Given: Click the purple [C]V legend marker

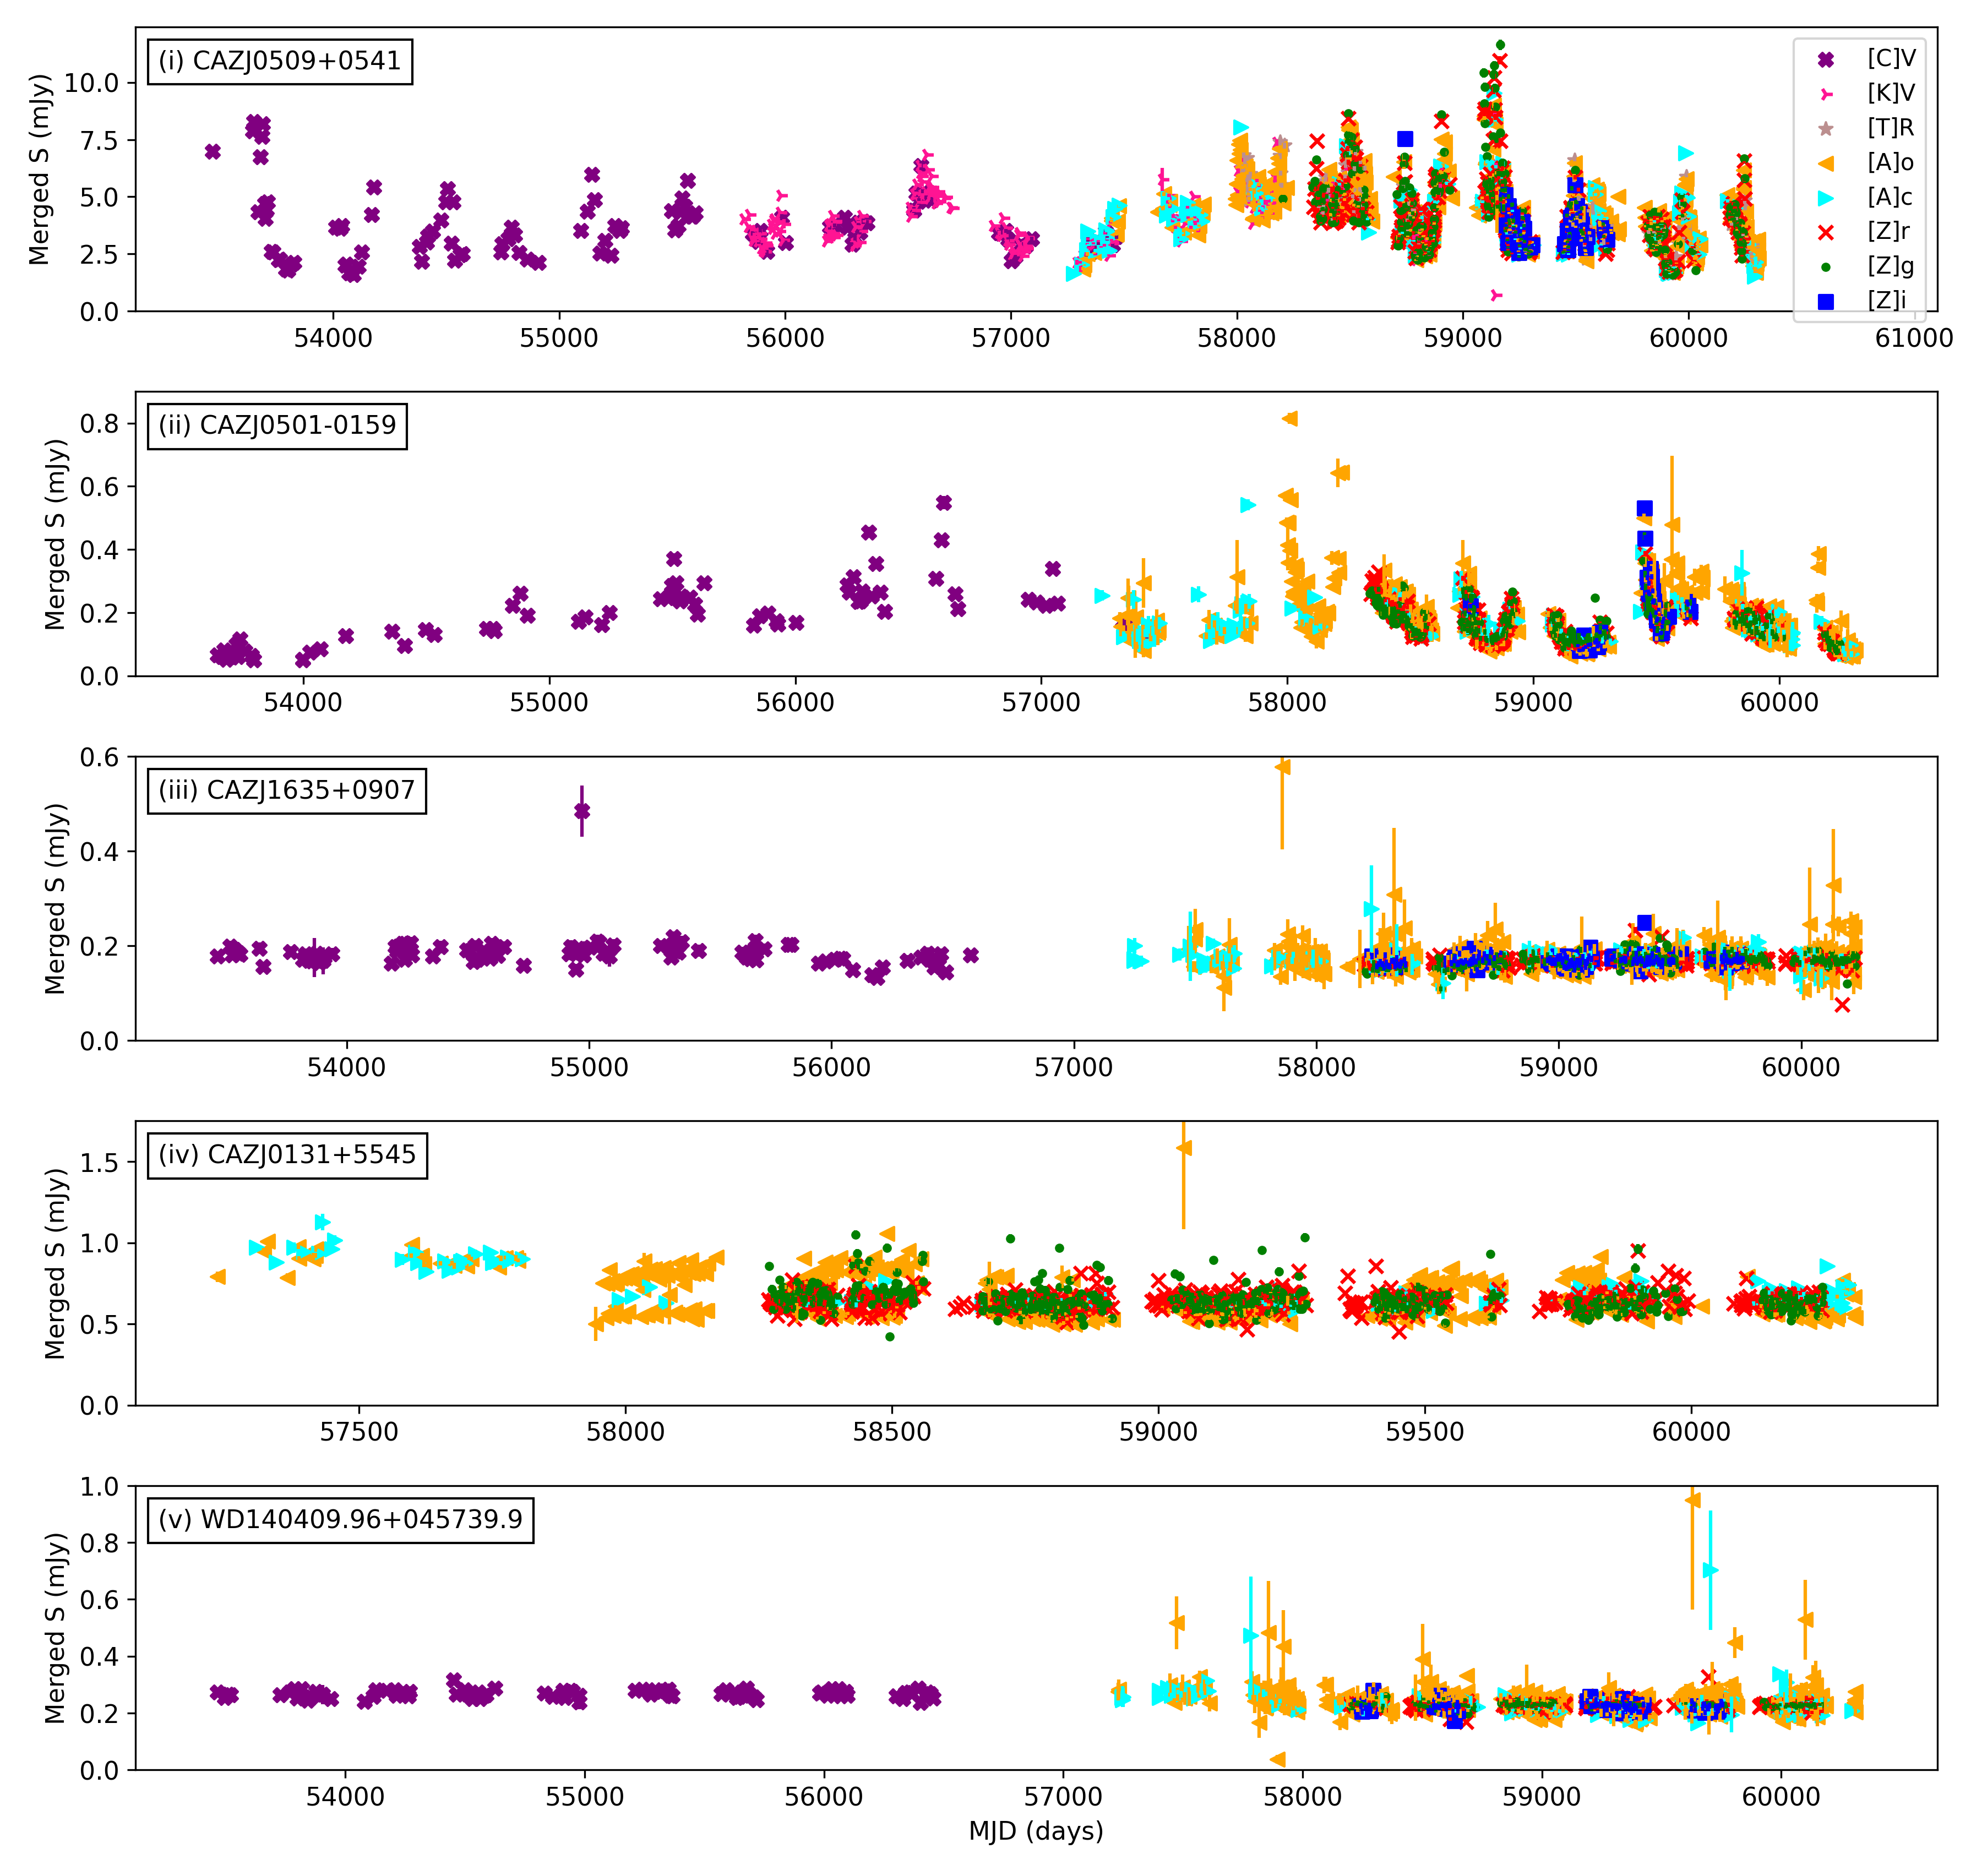Looking at the screenshot, I should pyautogui.click(x=1826, y=59).
